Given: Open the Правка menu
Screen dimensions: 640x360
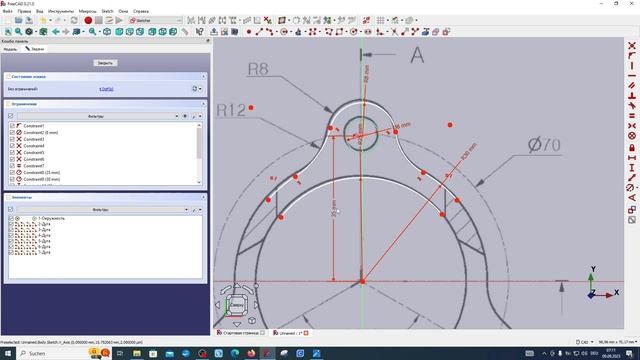Looking at the screenshot, I should [x=24, y=11].
